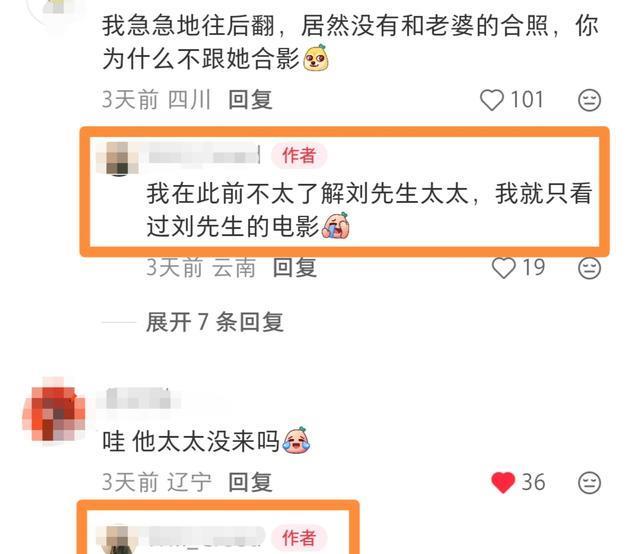Tap the dislike face beside 101 likes
640x554 pixels.
click(589, 100)
